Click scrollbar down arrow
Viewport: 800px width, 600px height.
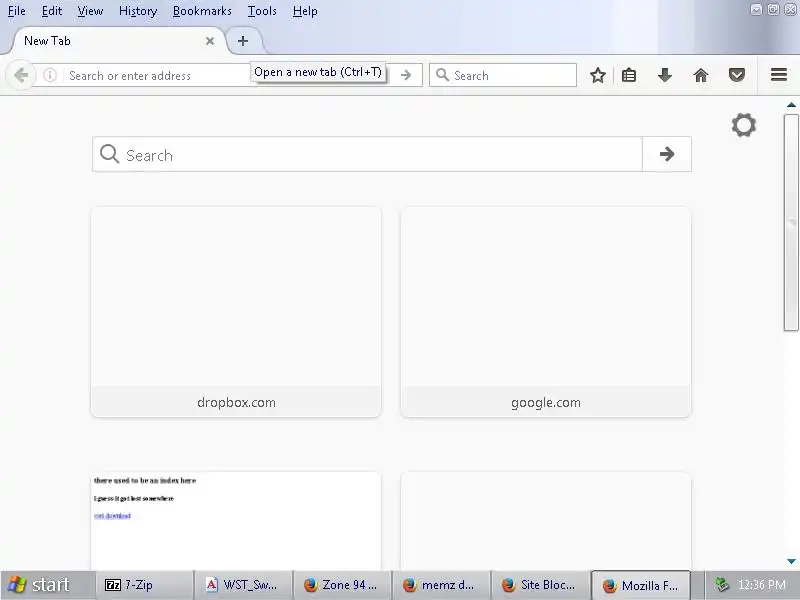coord(791,561)
